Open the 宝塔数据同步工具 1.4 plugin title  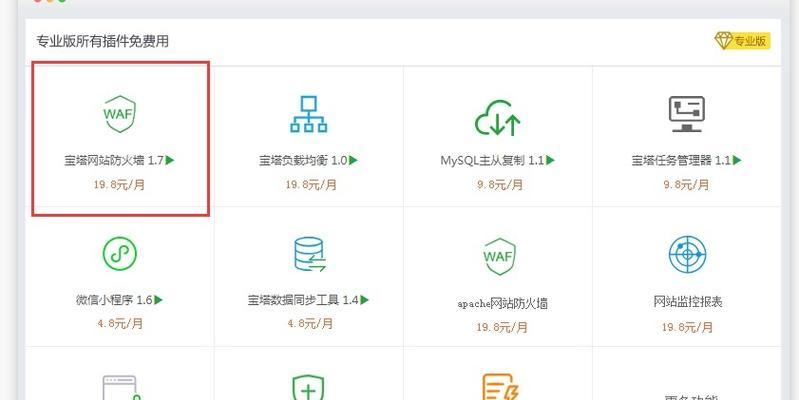(303, 300)
